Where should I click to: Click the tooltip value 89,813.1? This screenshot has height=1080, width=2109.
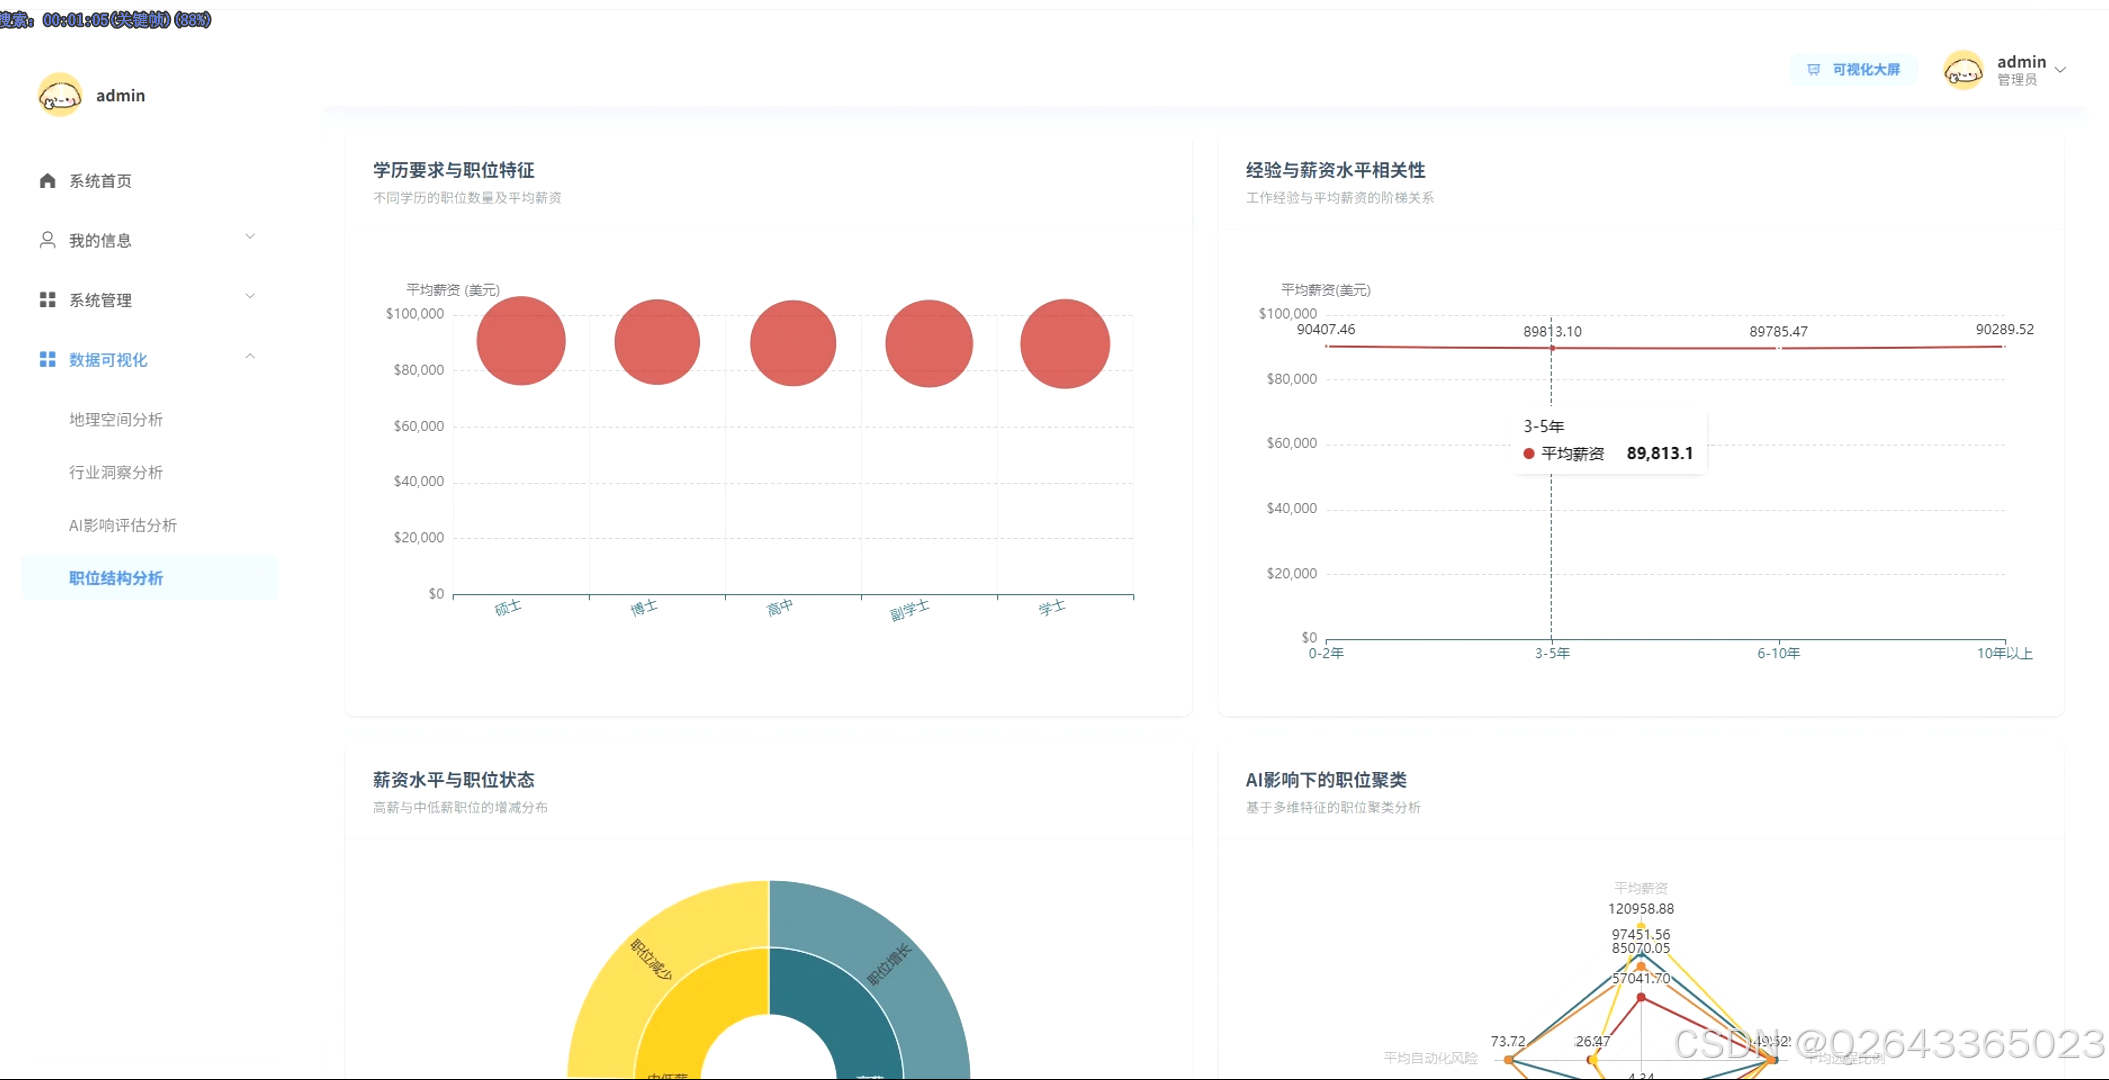coord(1660,453)
